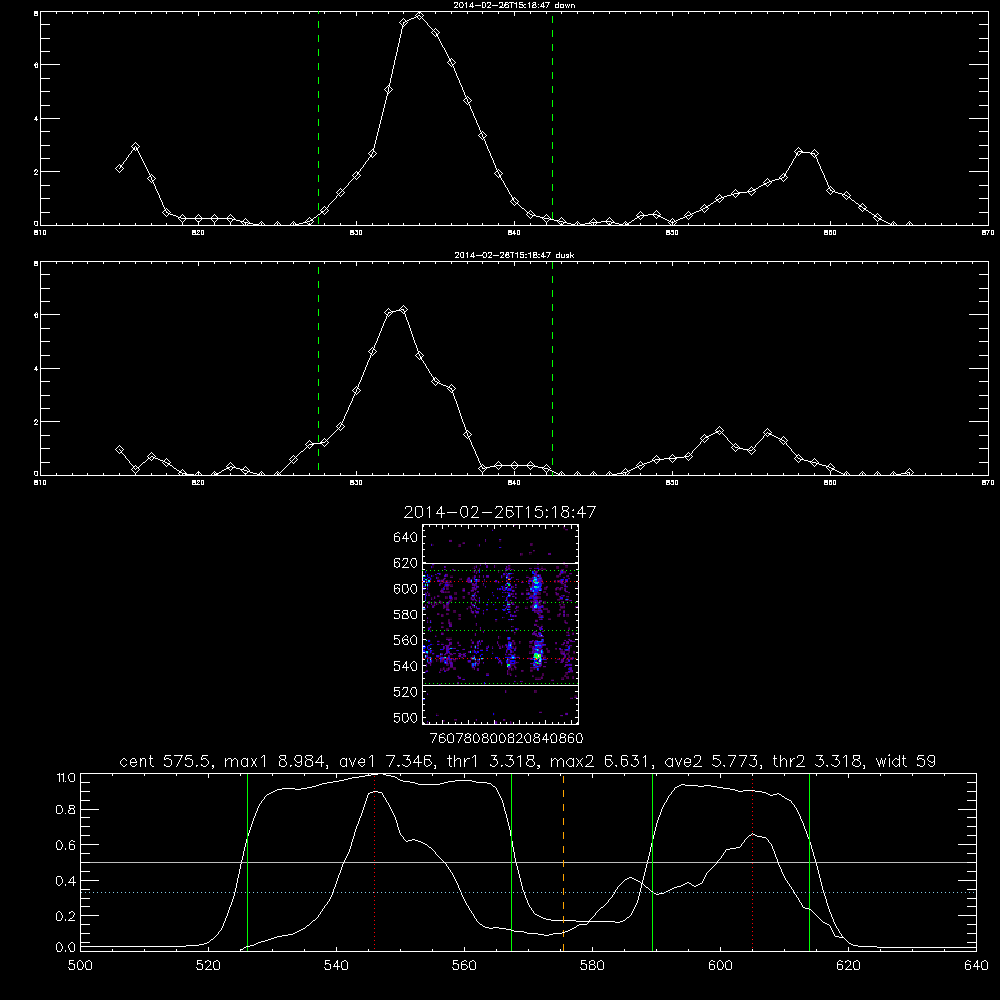Click the 640 label on bottom plot x-axis
The width and height of the screenshot is (1000, 1000).
coord(976,966)
